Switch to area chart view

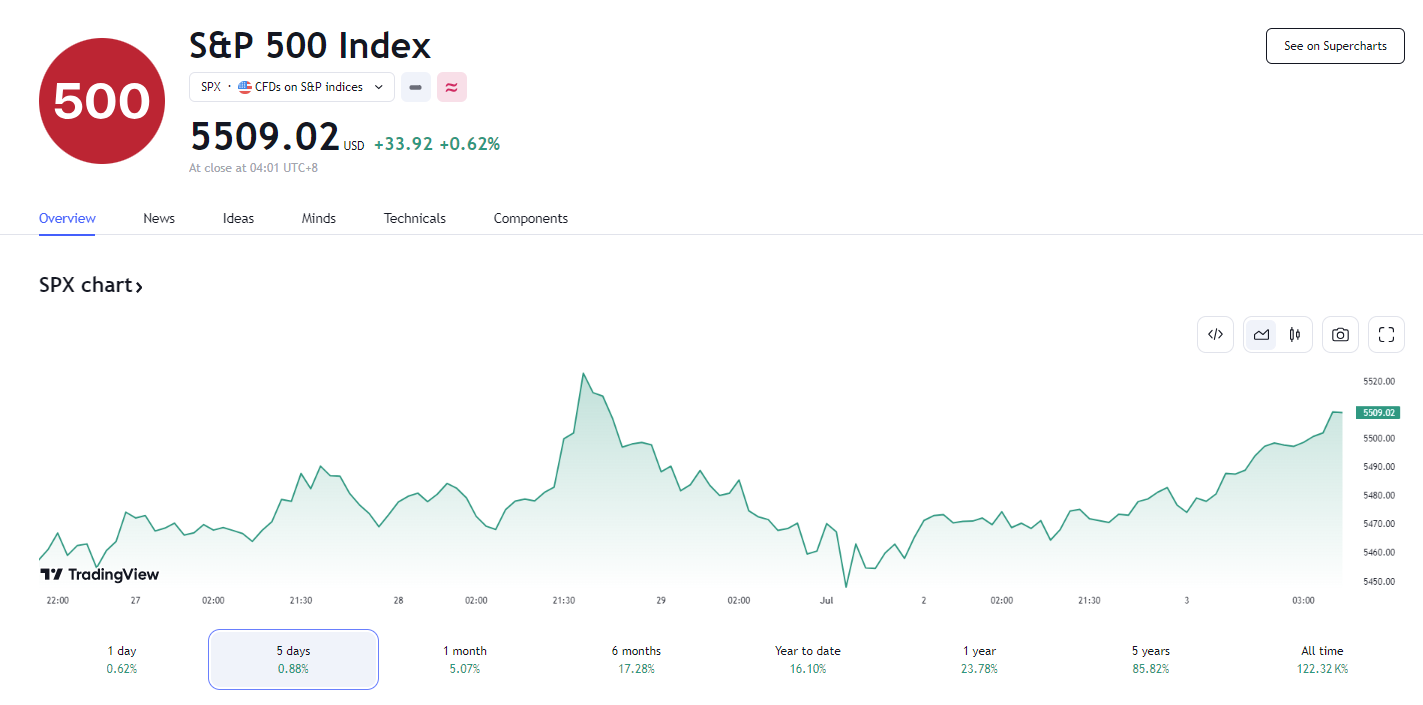pos(1261,335)
